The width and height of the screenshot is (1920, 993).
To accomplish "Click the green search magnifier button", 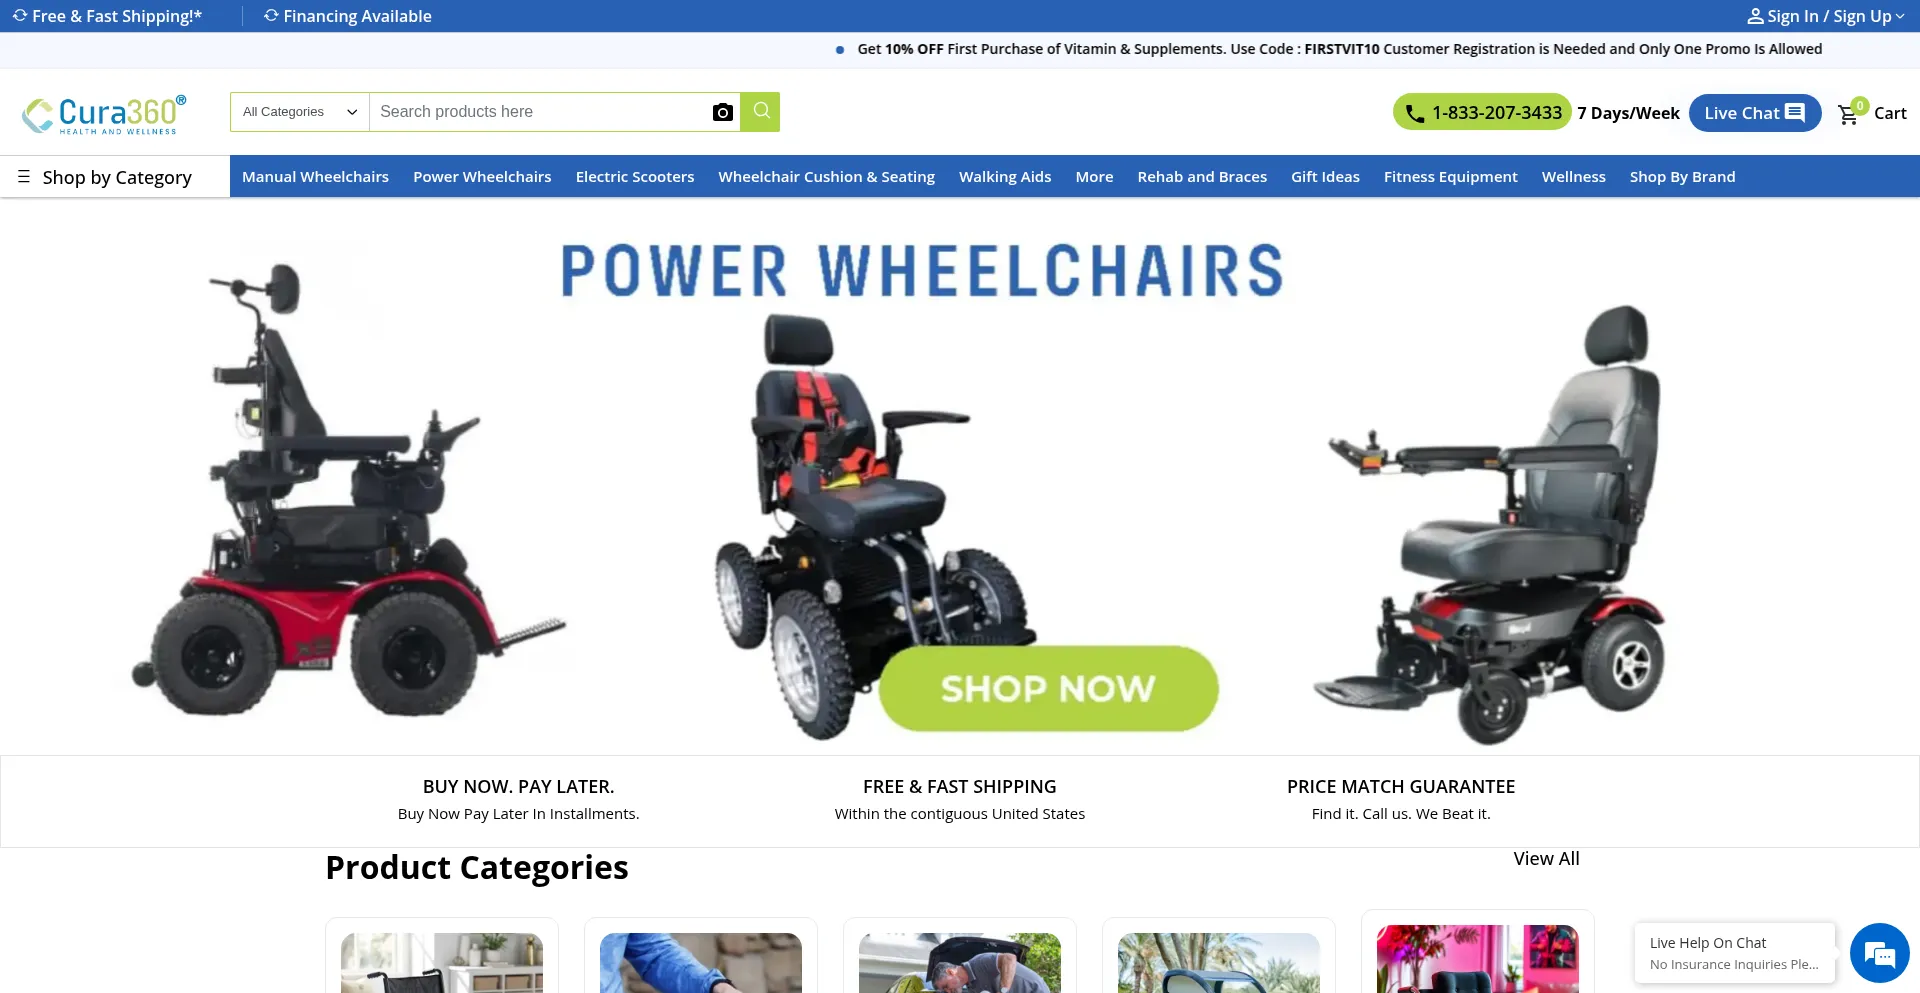I will click(x=761, y=112).
